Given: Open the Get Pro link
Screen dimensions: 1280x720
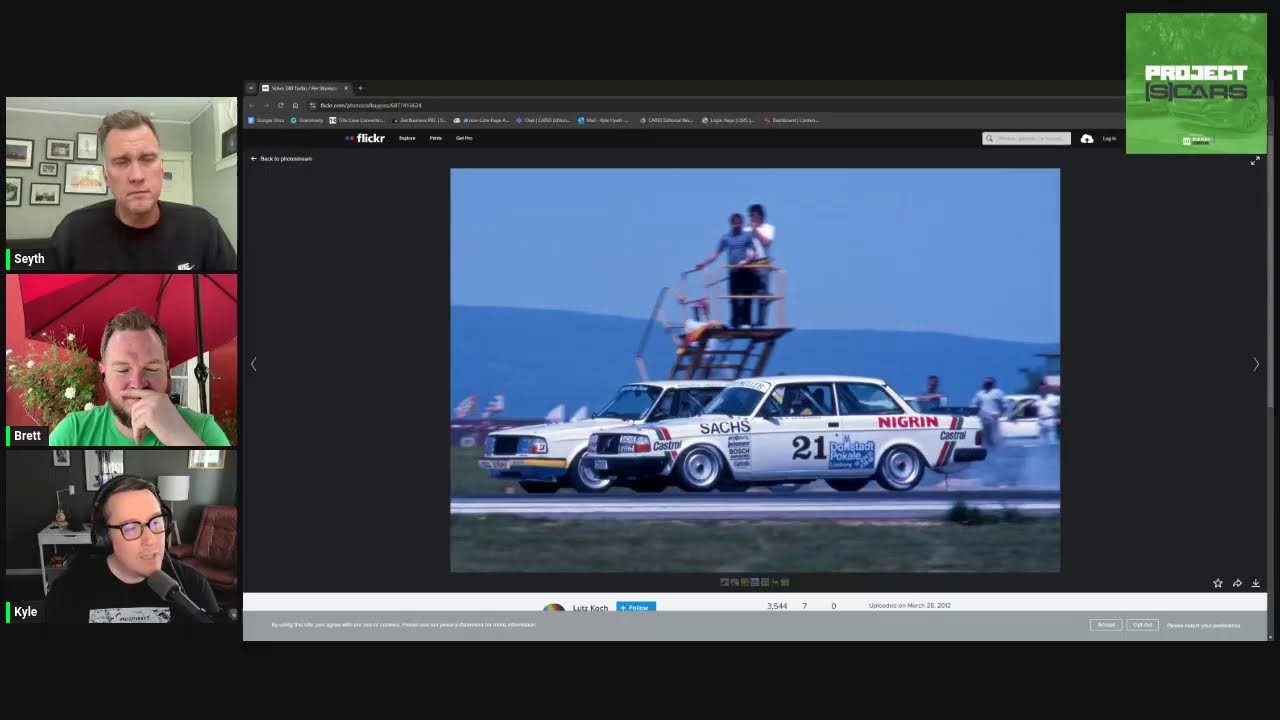Looking at the screenshot, I should [x=464, y=138].
